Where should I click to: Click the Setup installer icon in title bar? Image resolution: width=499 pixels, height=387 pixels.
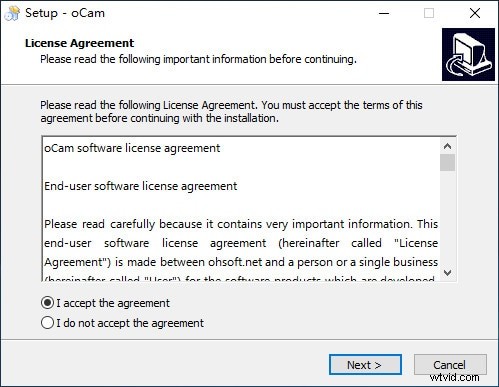[x=12, y=13]
